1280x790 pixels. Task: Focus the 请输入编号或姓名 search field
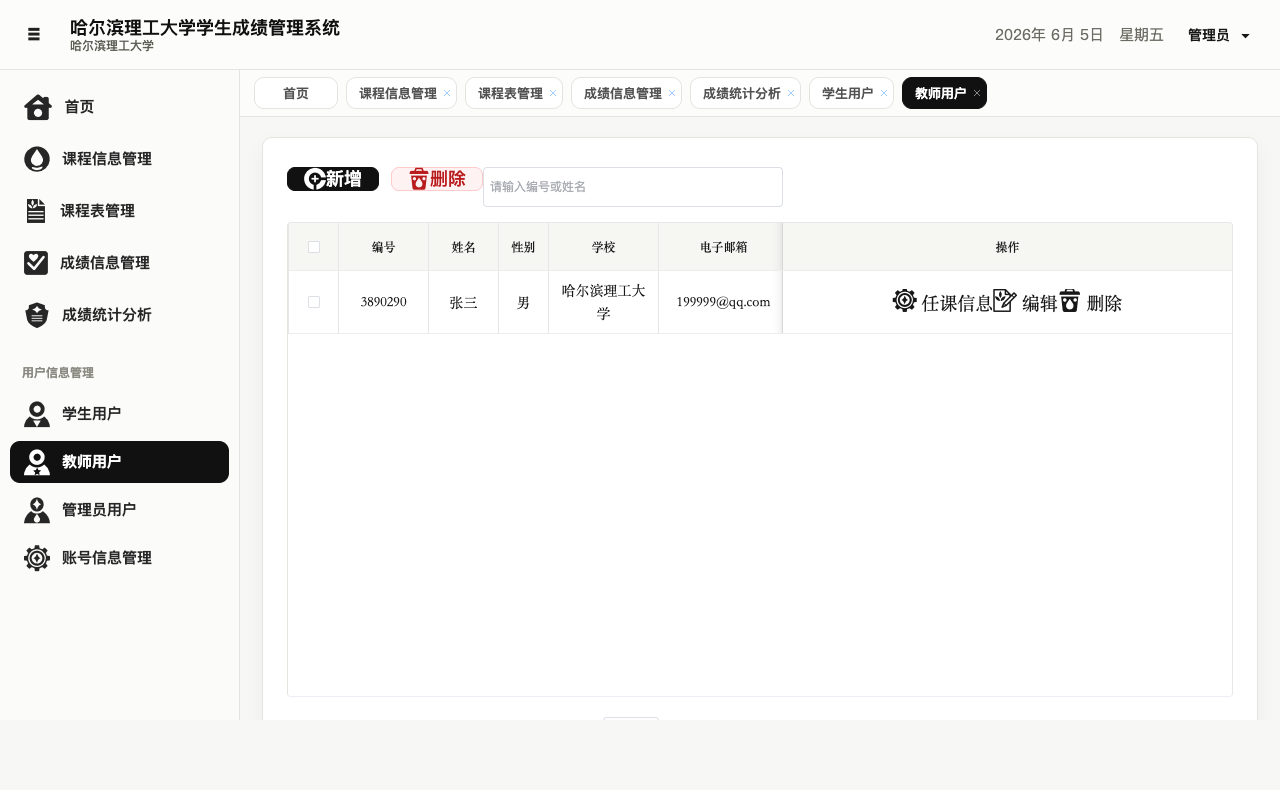click(633, 187)
